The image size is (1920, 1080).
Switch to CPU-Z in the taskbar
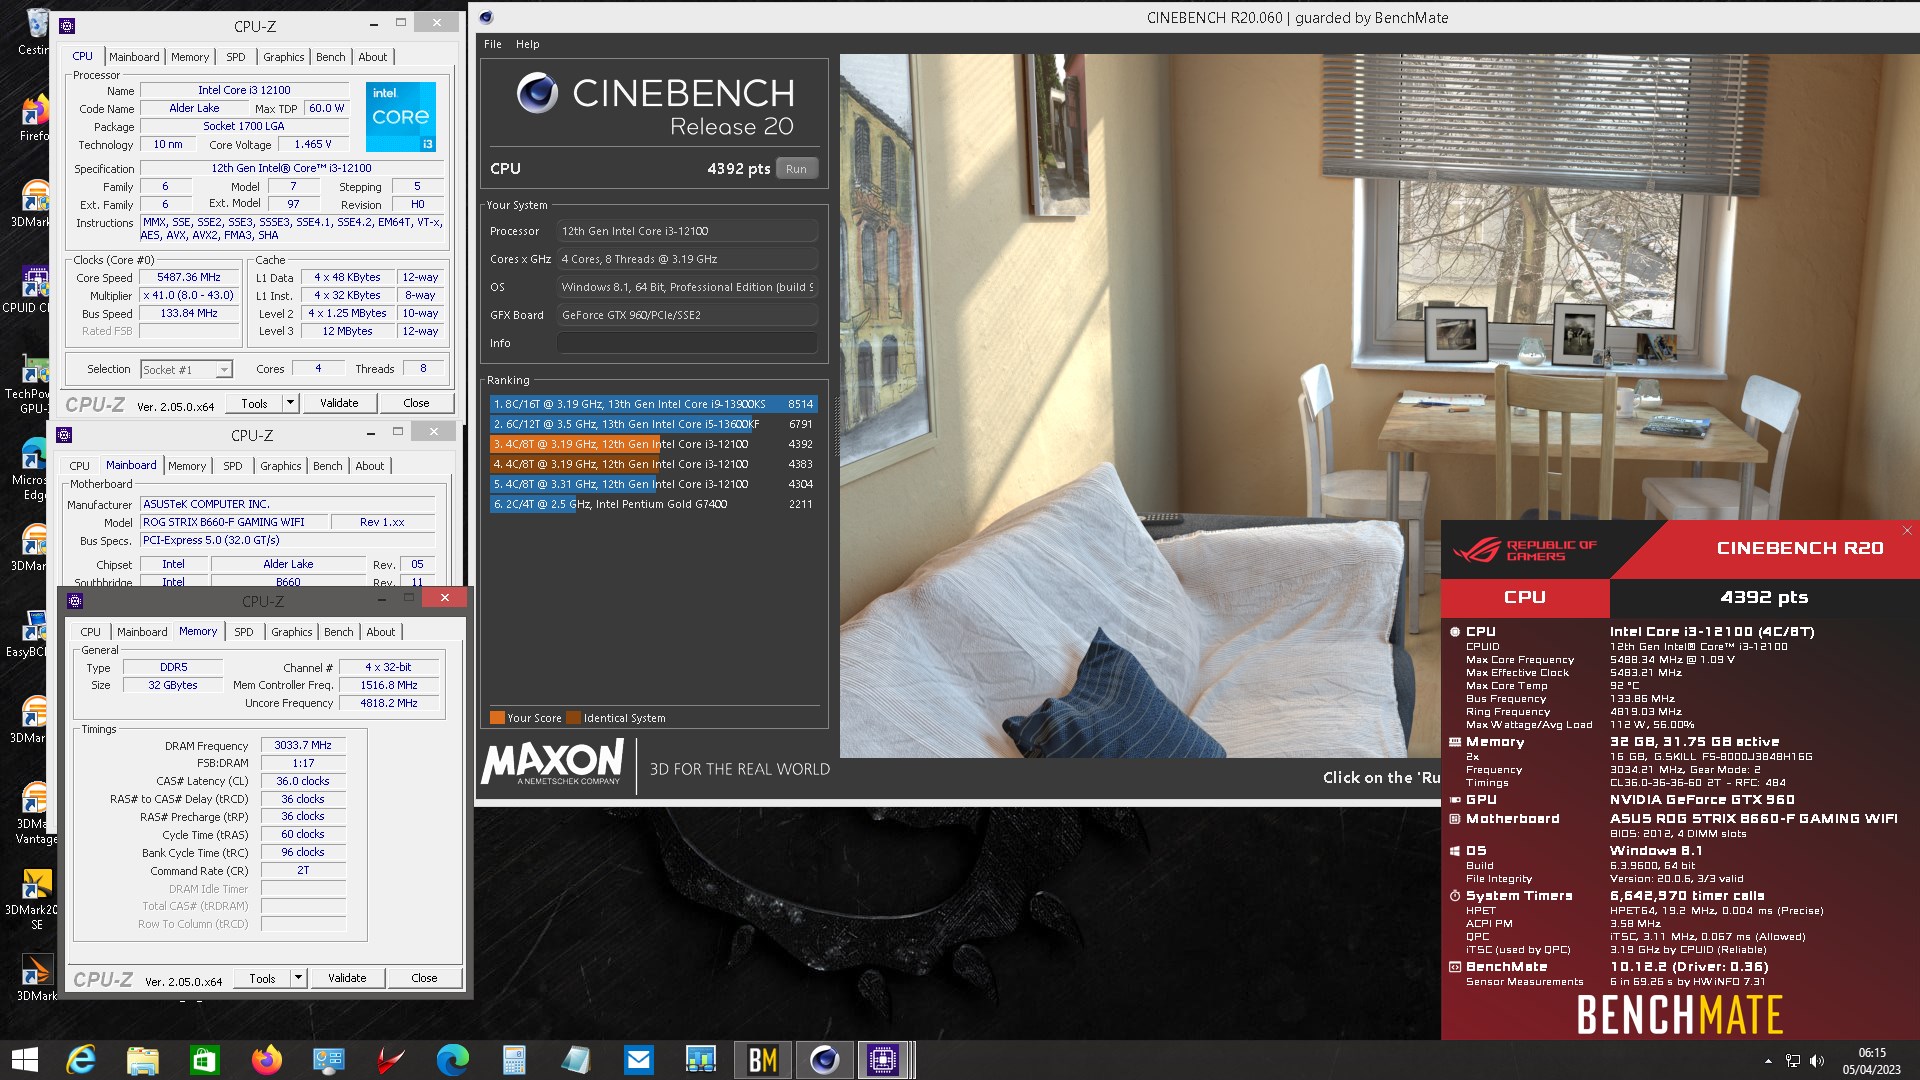click(884, 1060)
